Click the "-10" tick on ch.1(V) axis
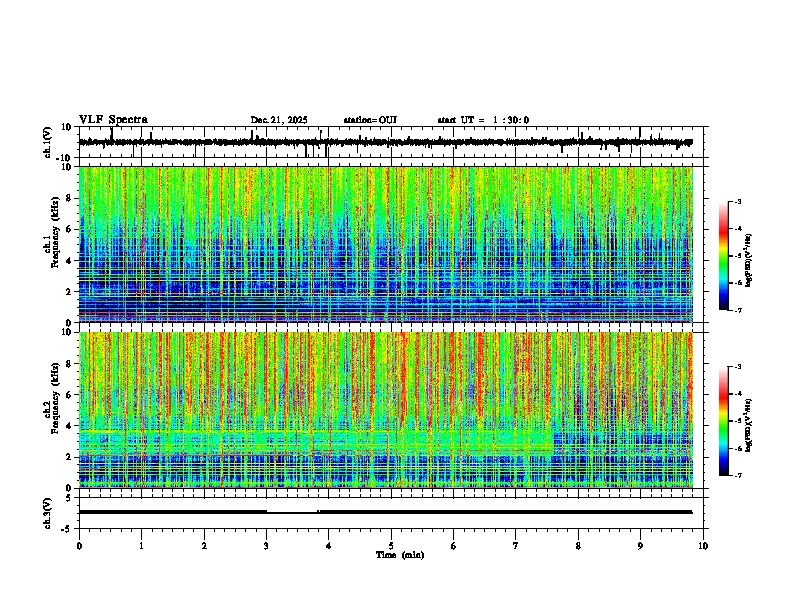792x612 pixels. coord(64,158)
